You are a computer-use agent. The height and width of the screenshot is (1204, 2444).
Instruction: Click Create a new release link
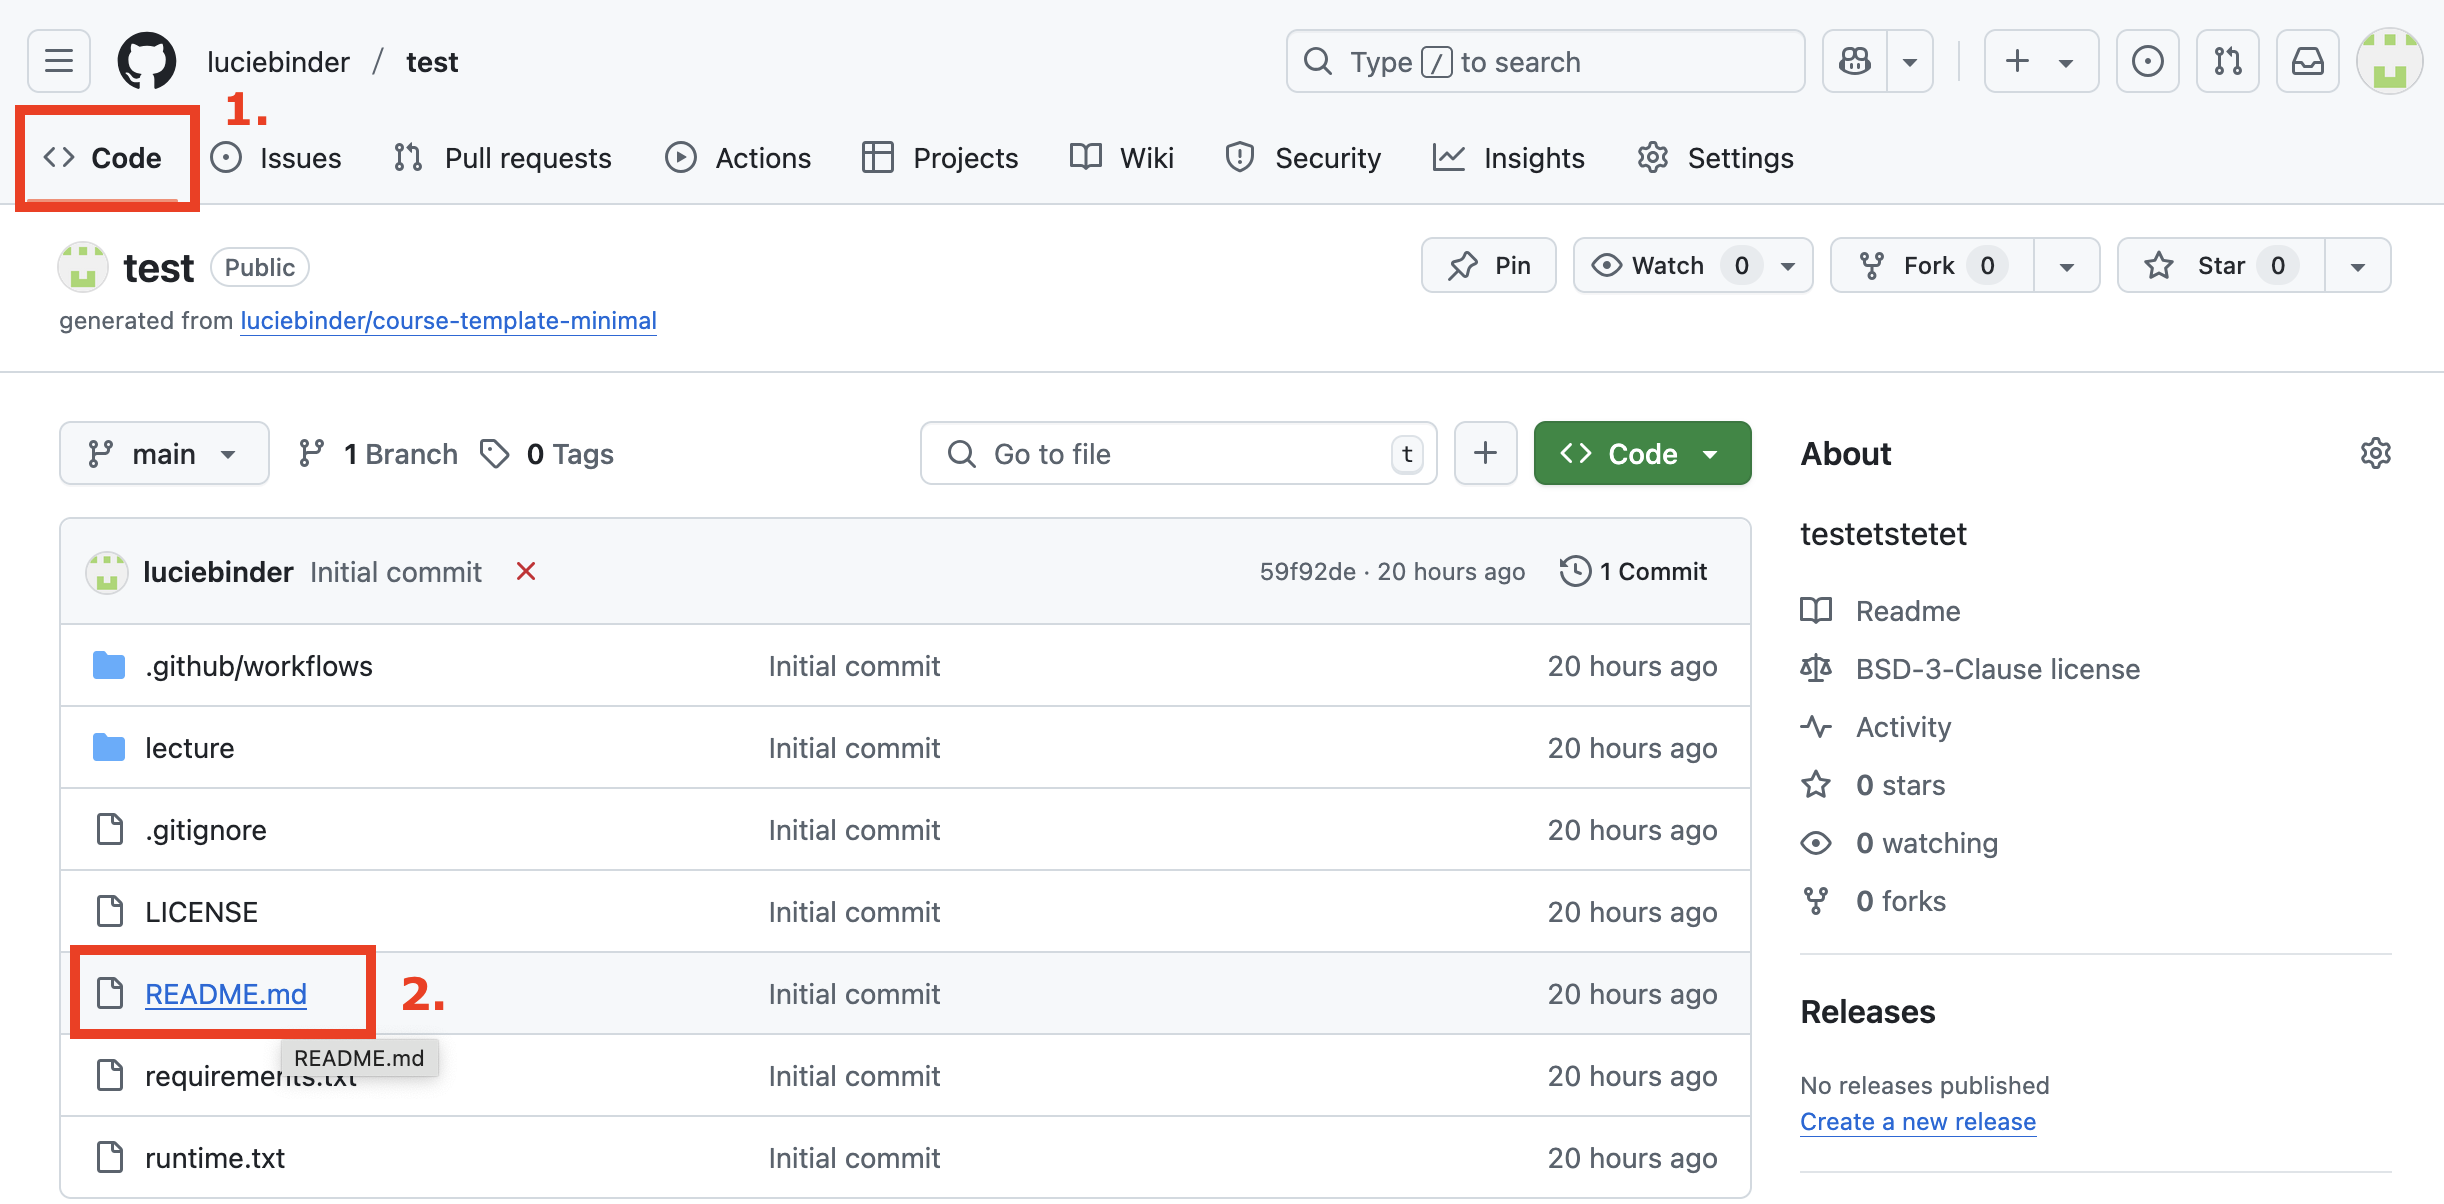click(x=1917, y=1121)
